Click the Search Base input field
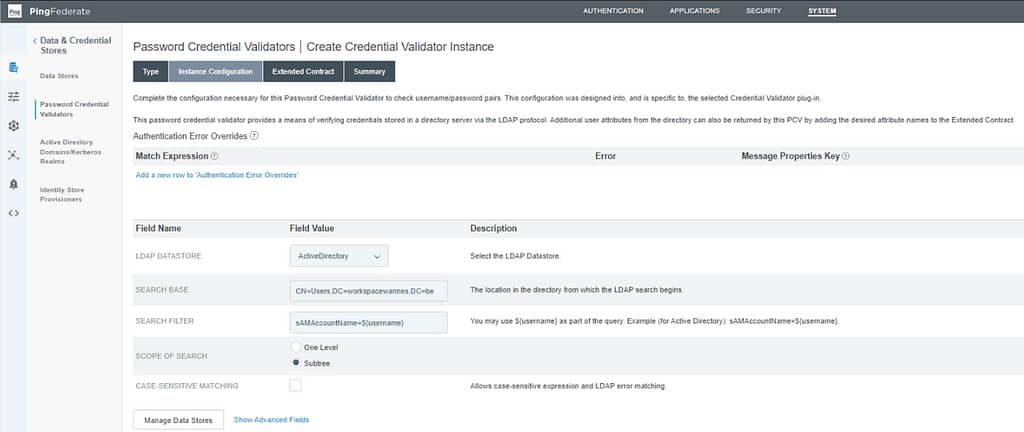The height and width of the screenshot is (432, 1024). point(368,290)
